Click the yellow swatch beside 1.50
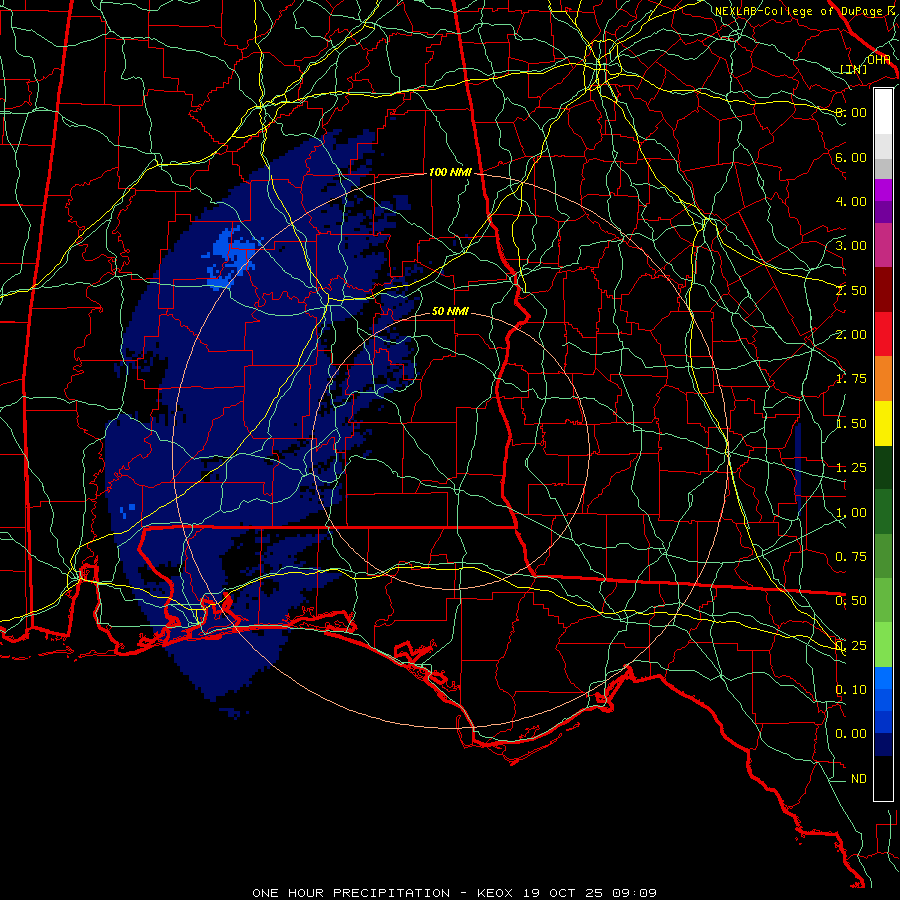The width and height of the screenshot is (900, 900). 883,424
